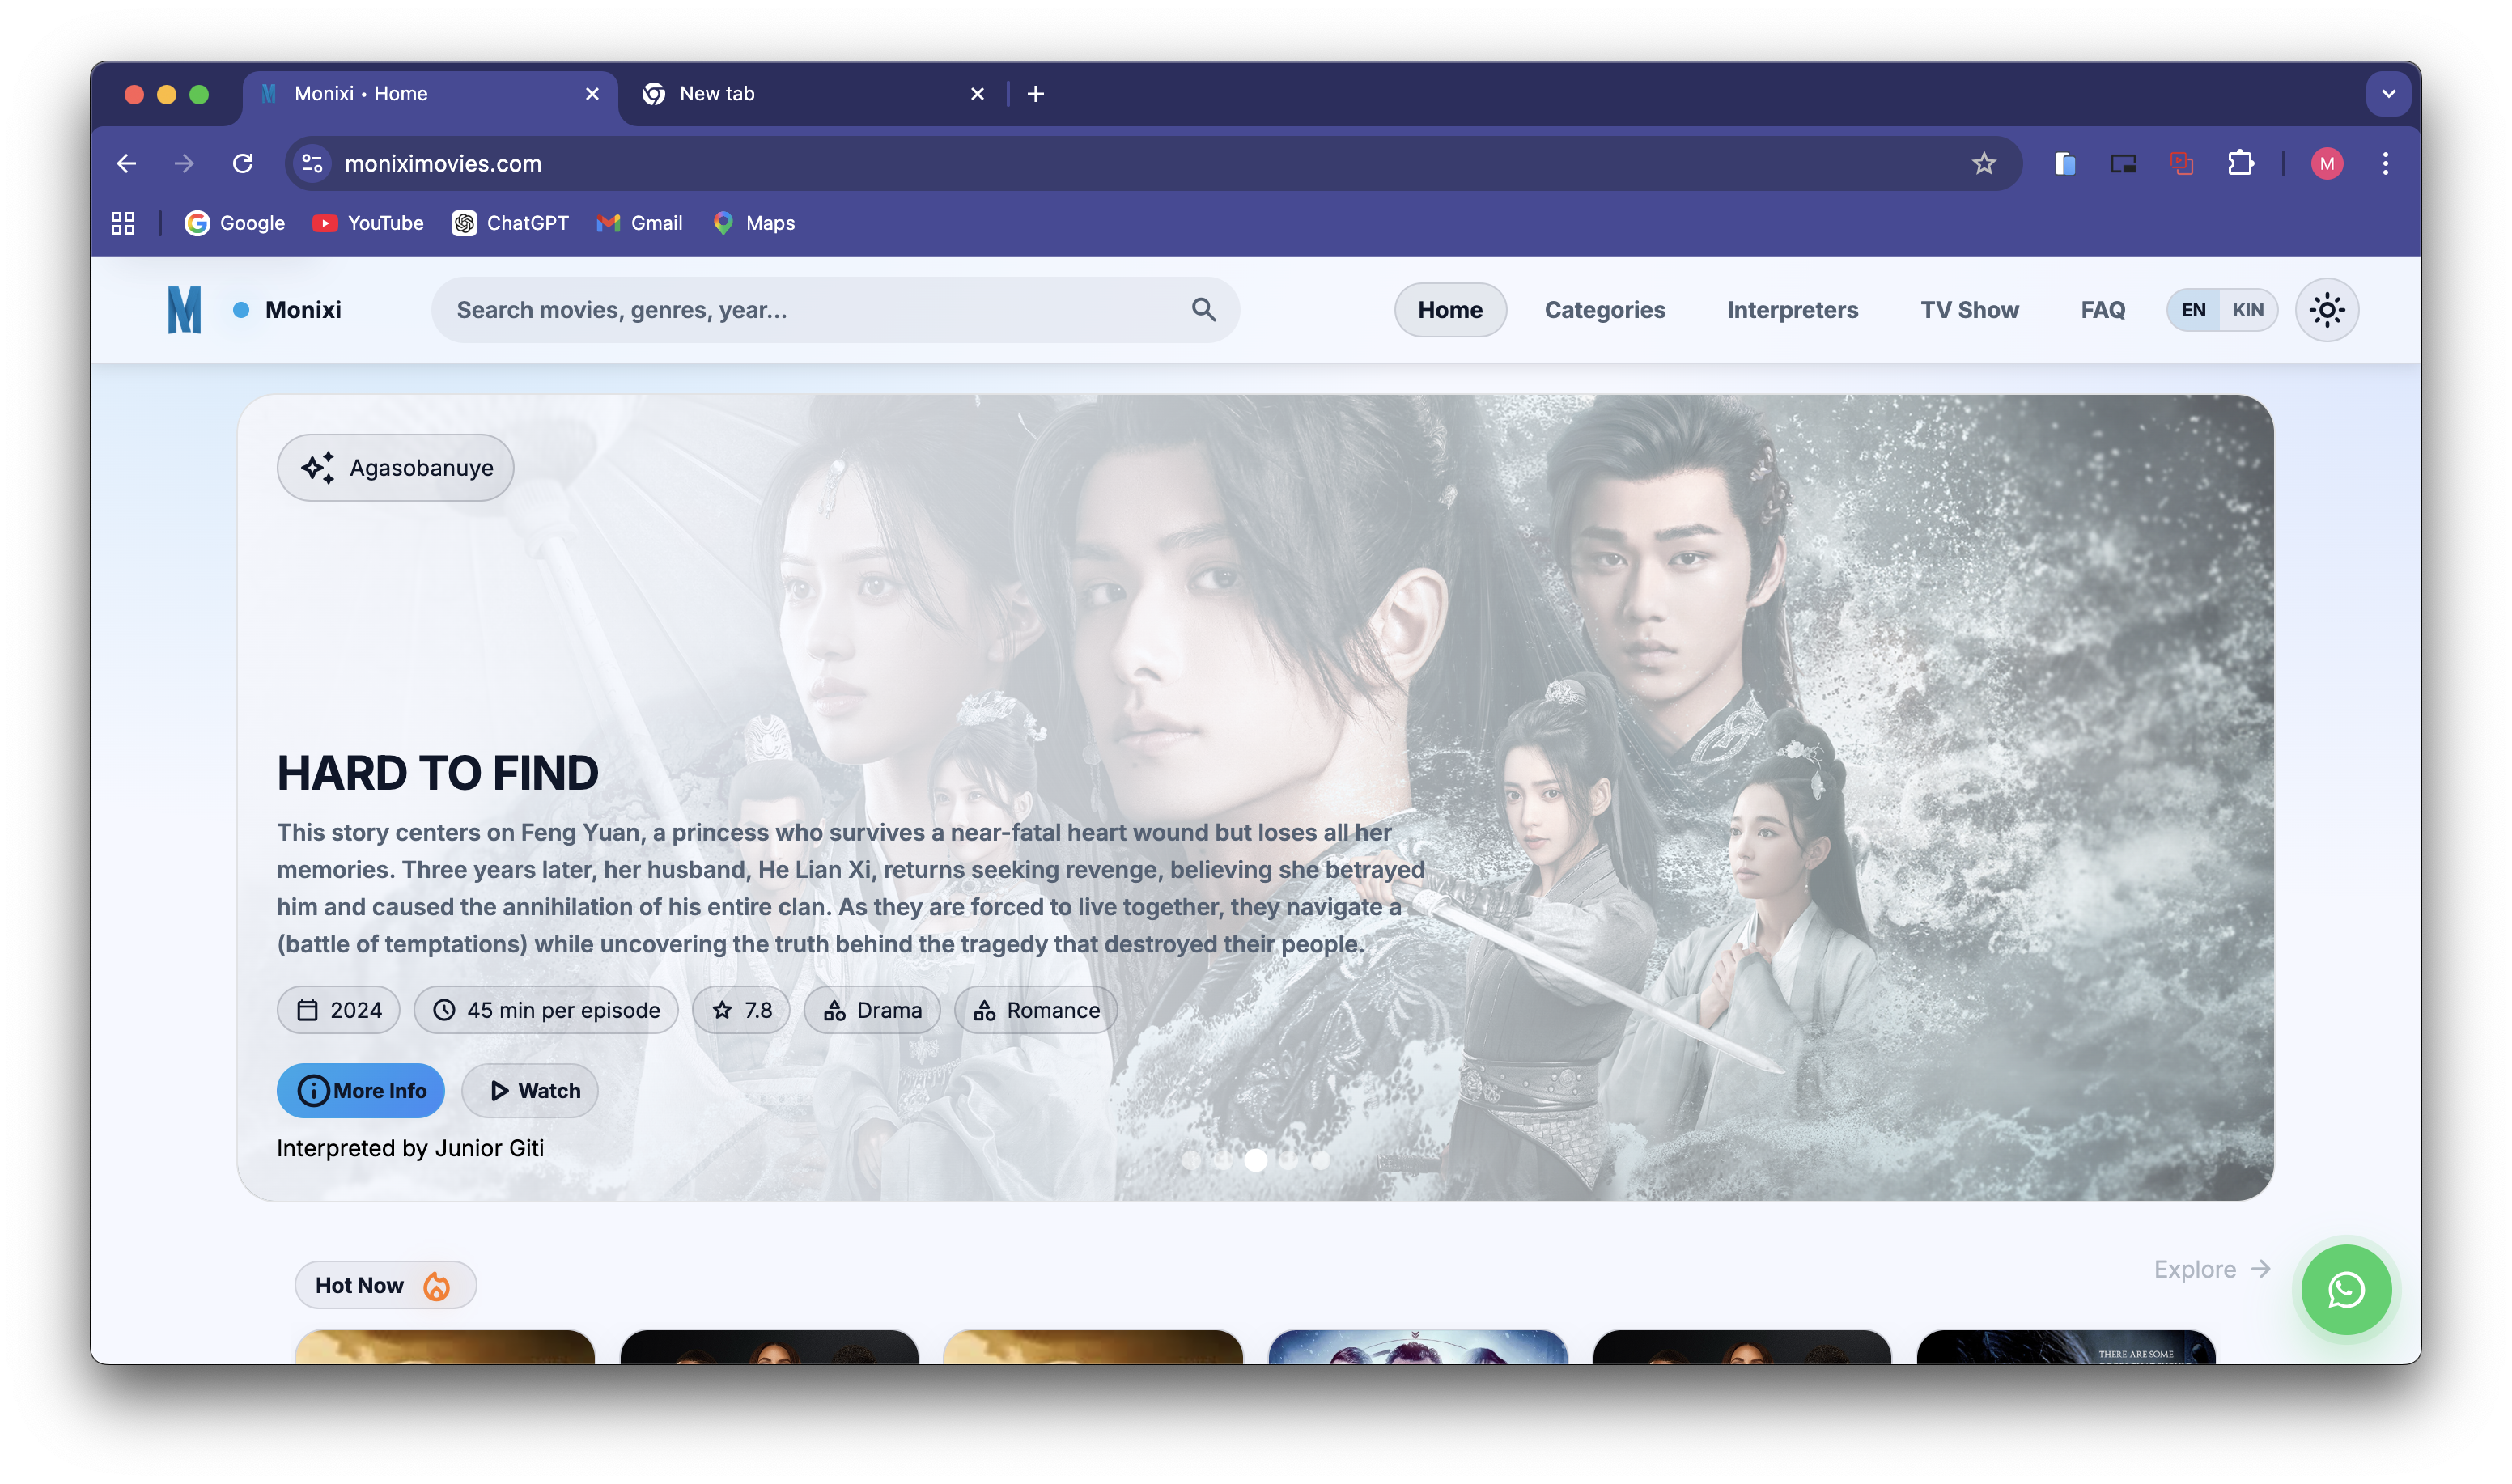The image size is (2512, 1484).
Task: Click More Info button
Action: point(360,1090)
